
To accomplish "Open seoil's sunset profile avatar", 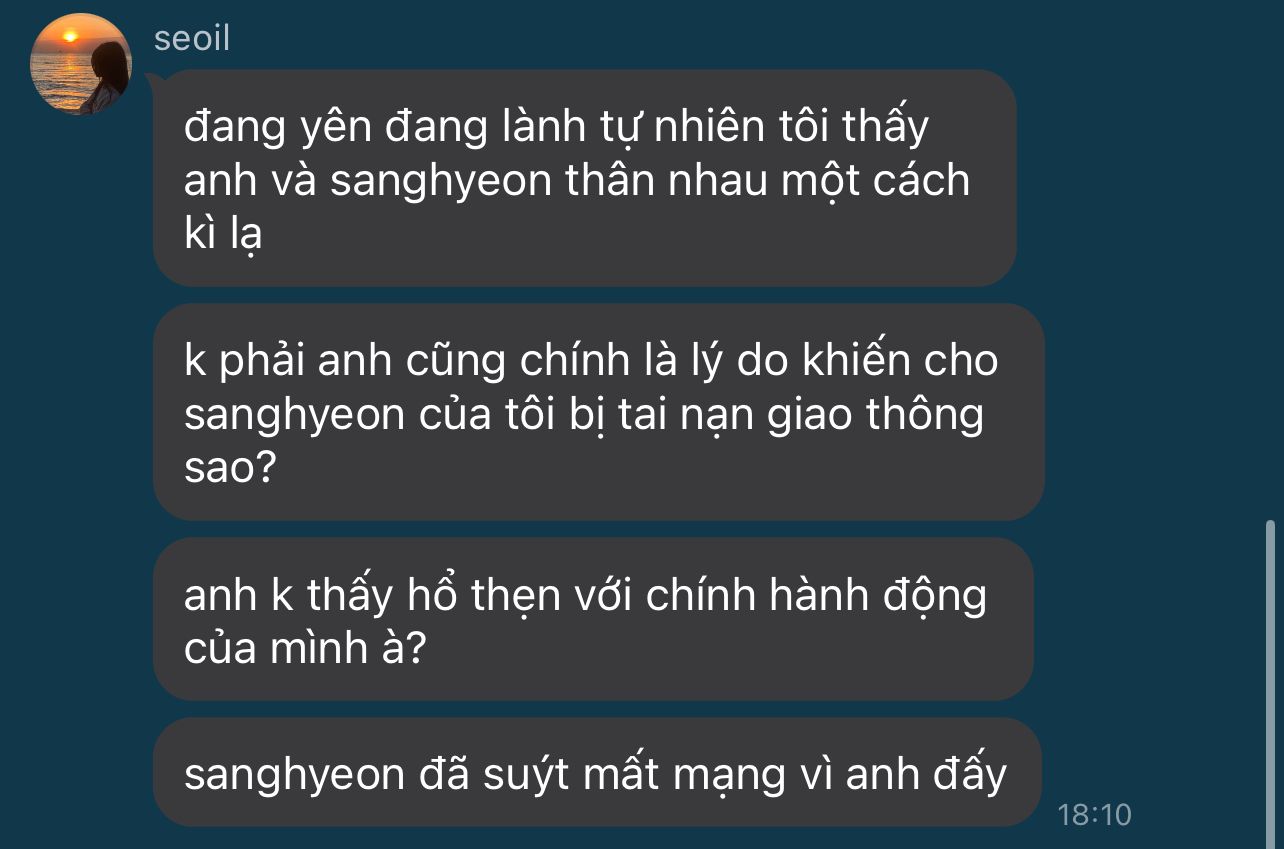I will pos(82,64).
